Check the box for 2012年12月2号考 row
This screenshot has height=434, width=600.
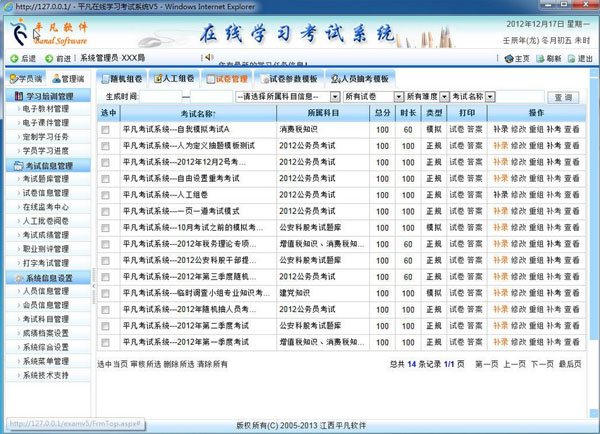[x=105, y=163]
